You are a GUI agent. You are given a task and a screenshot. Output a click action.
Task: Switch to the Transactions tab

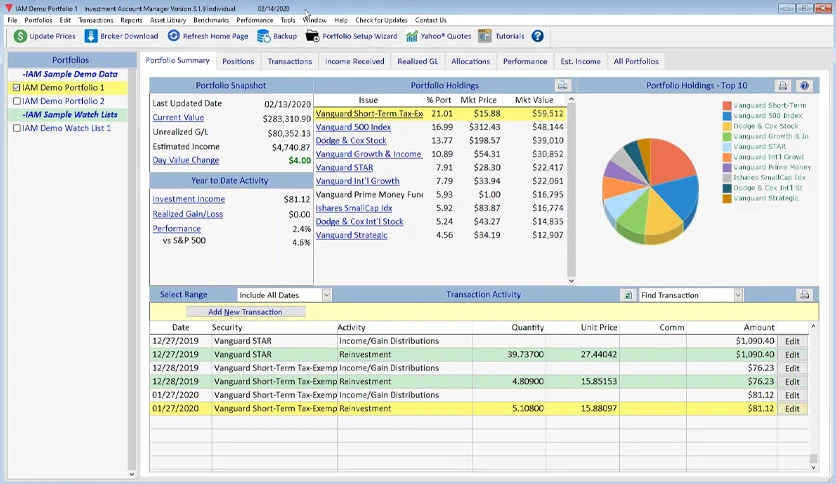290,61
